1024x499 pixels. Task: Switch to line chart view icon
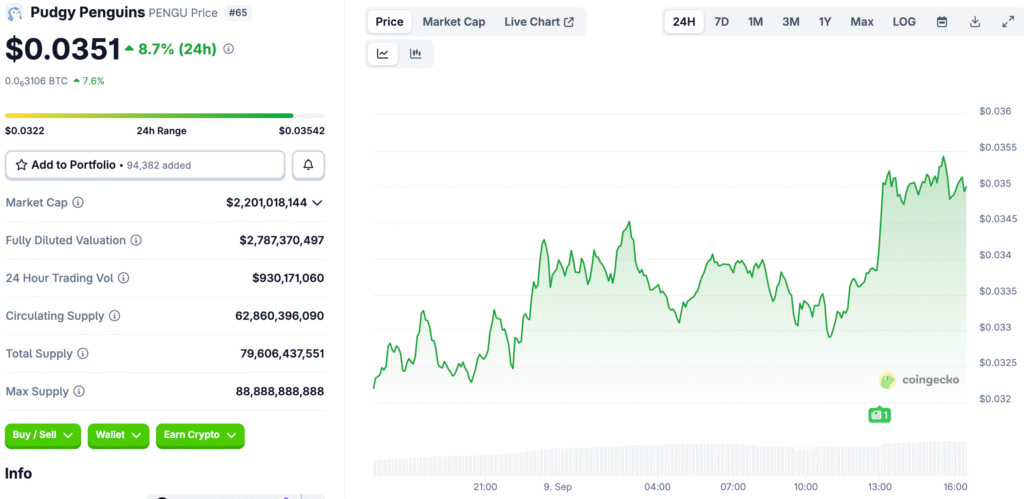[383, 54]
